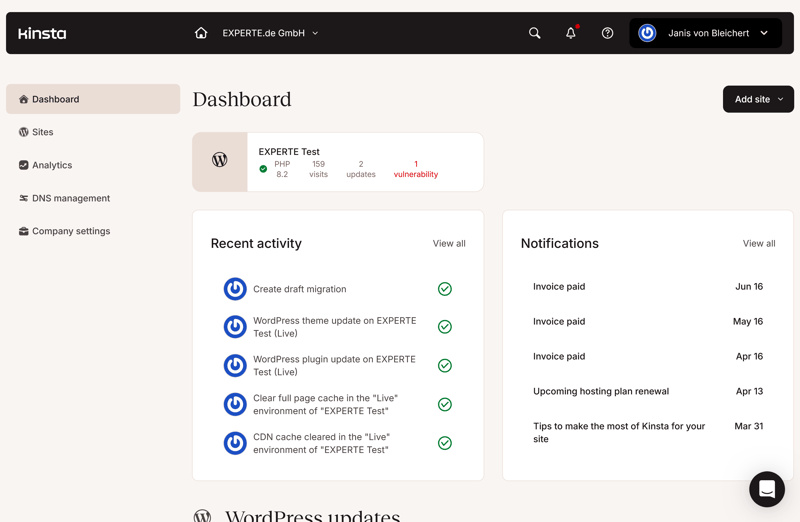Viewport: 800px width, 522px height.
Task: Open Upcoming hosting plan renewal notification
Action: 648,391
